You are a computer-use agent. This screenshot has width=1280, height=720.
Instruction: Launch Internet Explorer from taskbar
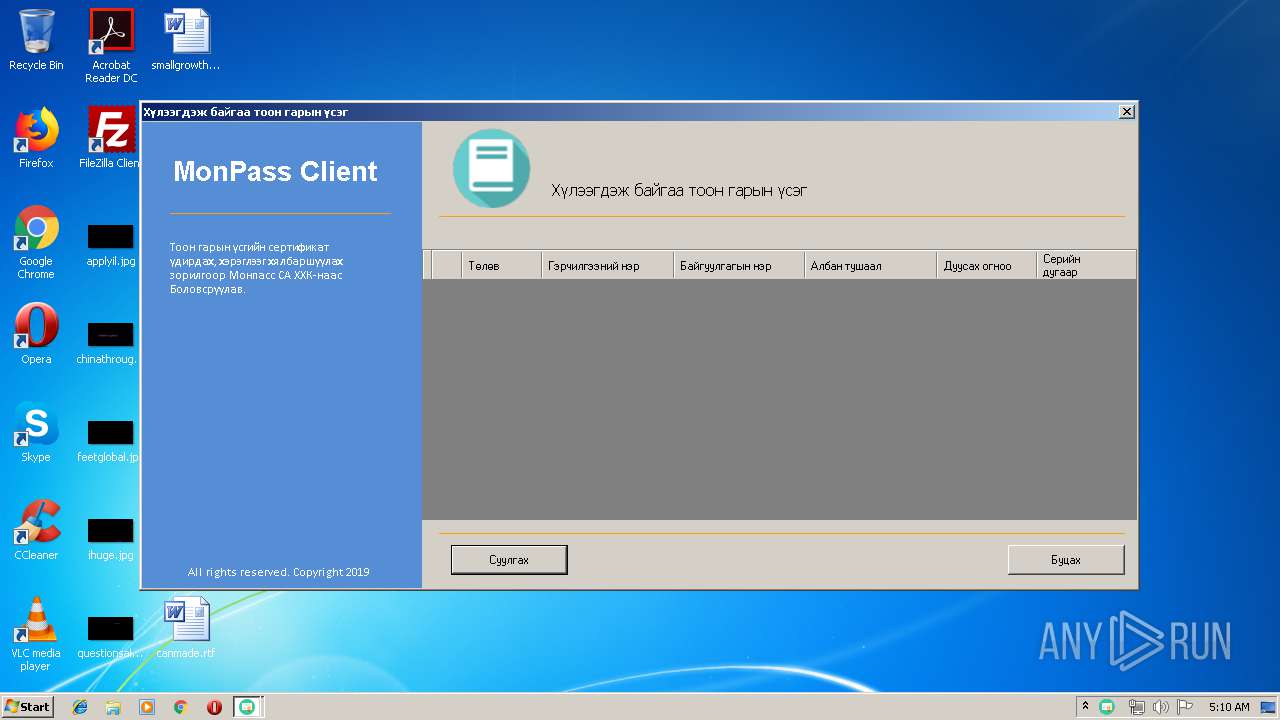coord(80,707)
